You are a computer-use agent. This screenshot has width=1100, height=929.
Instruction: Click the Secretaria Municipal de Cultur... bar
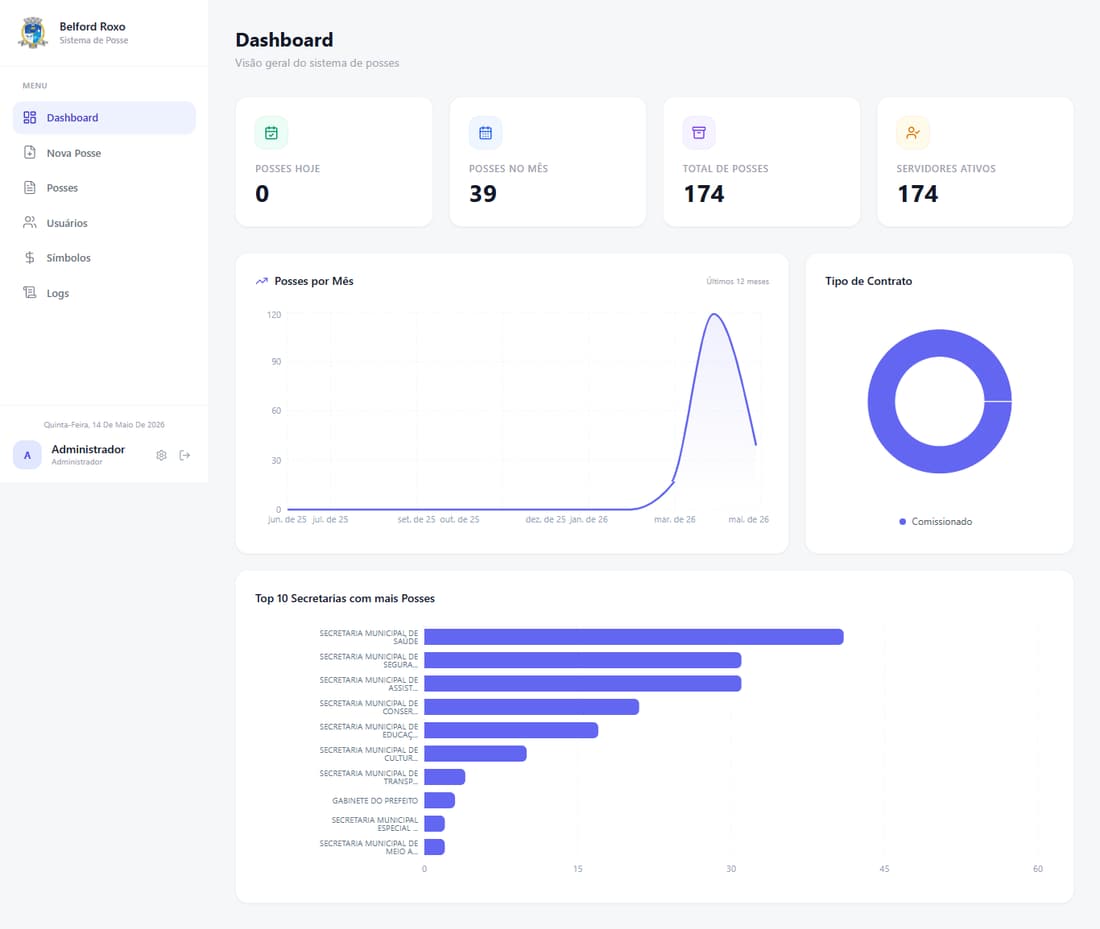click(x=475, y=754)
